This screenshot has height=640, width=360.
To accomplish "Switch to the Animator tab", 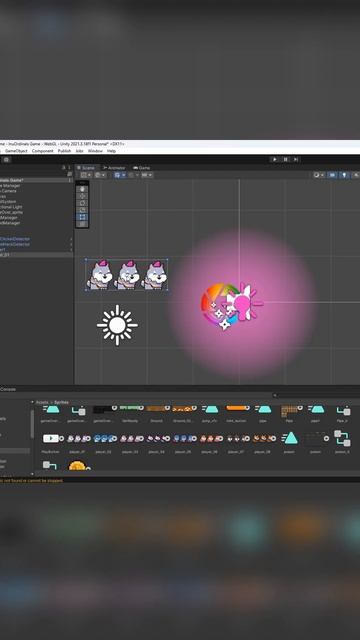I will pos(114,168).
